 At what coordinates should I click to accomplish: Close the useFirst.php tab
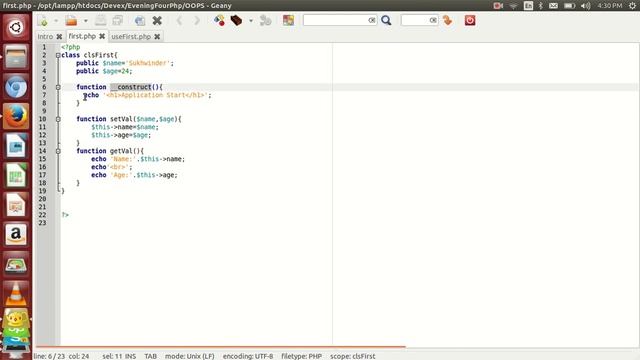click(157, 37)
